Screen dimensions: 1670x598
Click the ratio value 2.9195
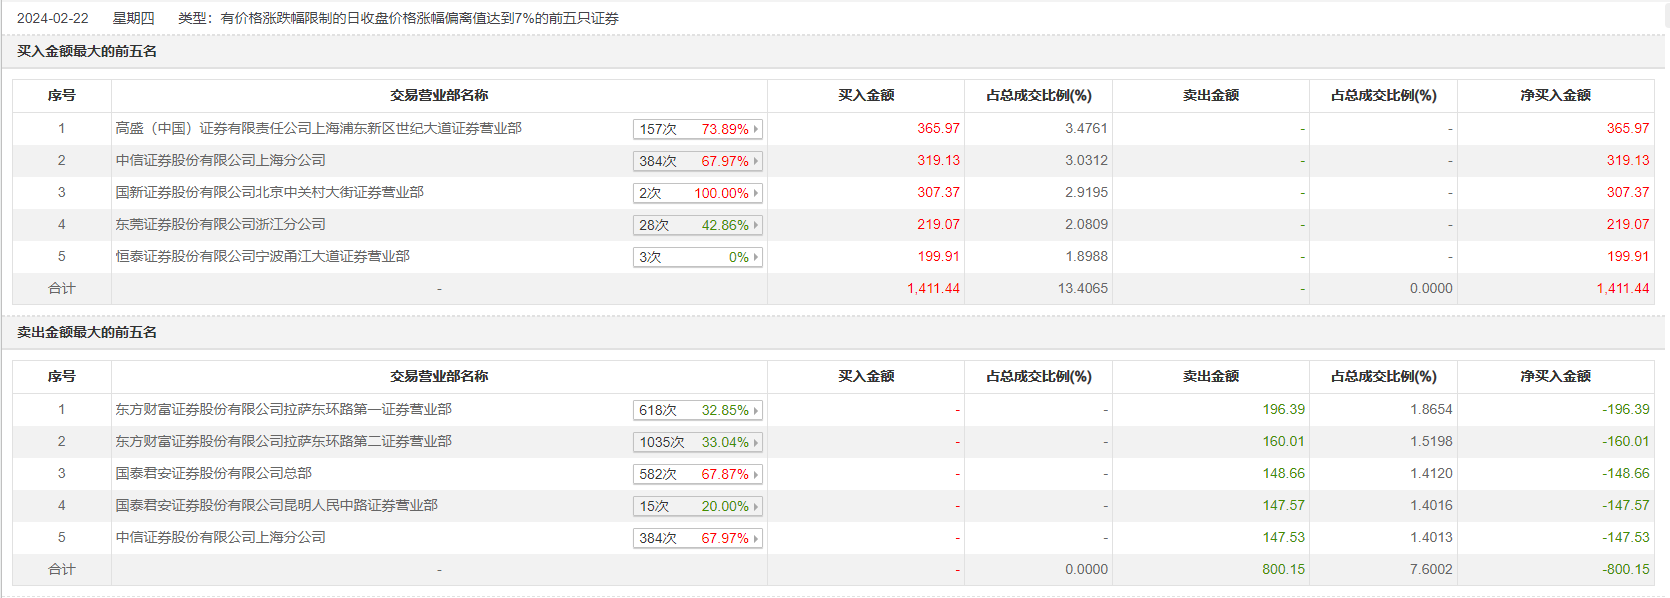1086,192
